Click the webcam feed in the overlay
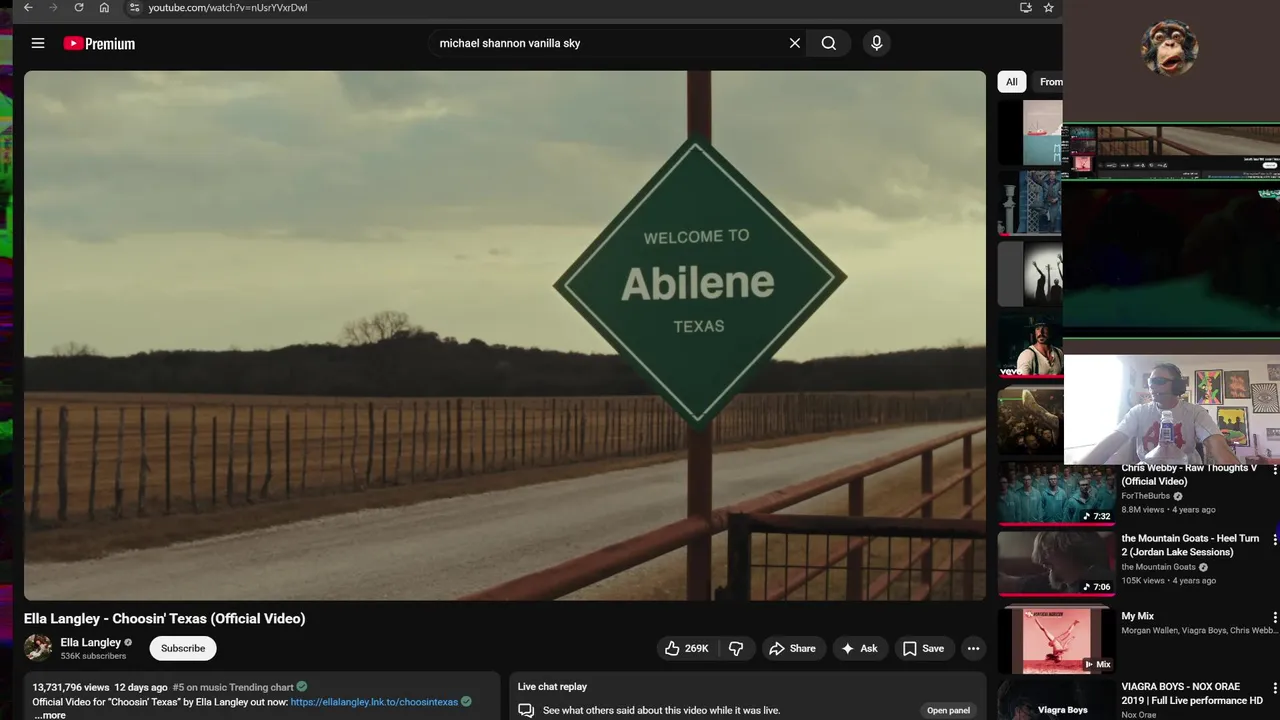This screenshot has width=1280, height=720. click(x=1171, y=410)
